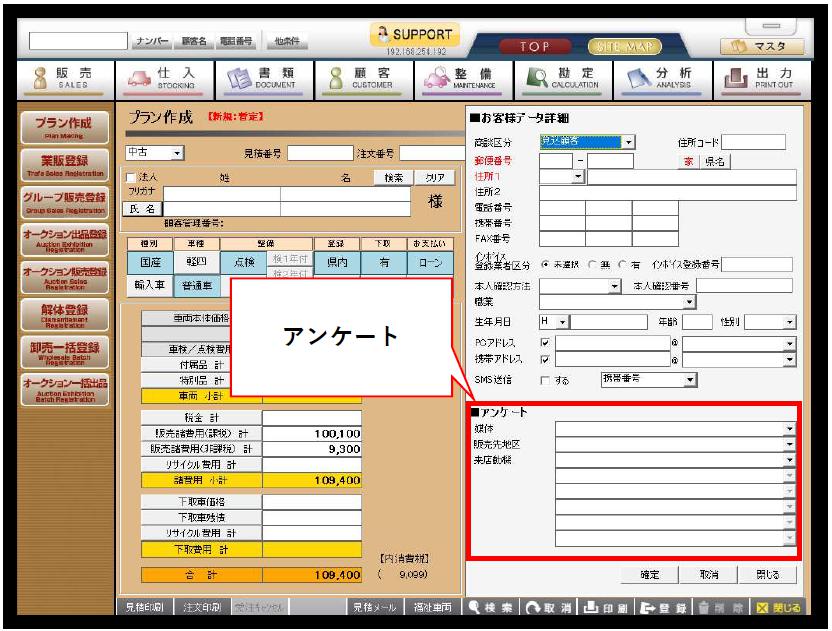Enable the SMS送信 する checkbox
832x631 pixels.
pos(544,380)
